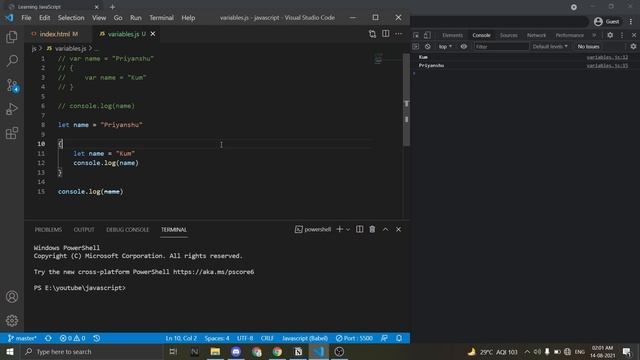The image size is (640, 360).
Task: Add a new terminal with plus icon
Action: tap(339, 229)
